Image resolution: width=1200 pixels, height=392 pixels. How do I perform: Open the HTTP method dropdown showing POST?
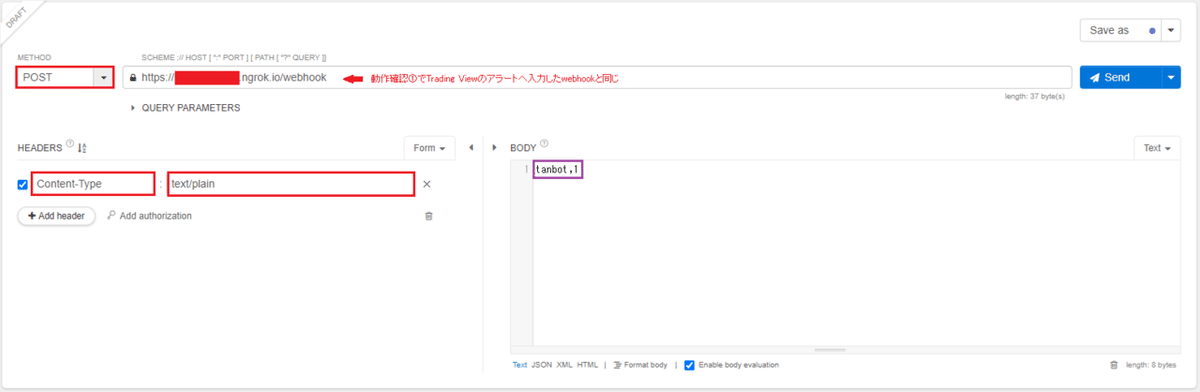point(66,77)
